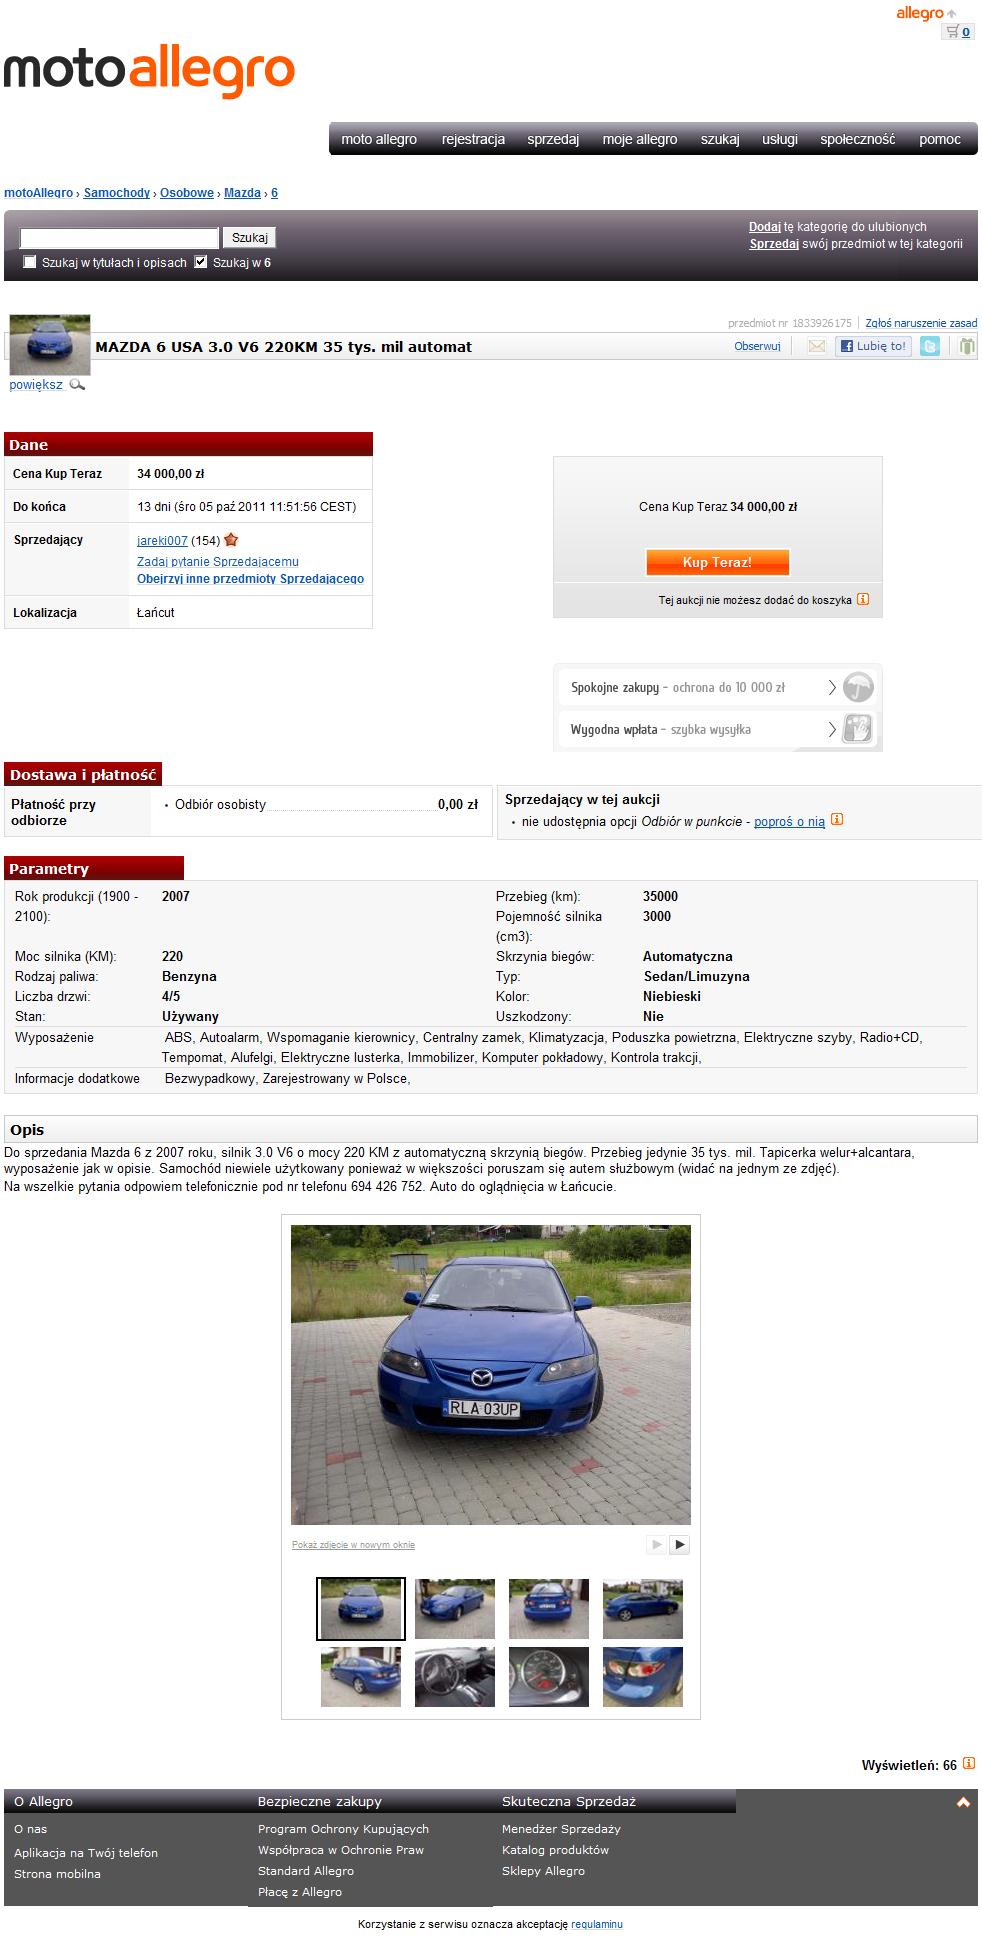
Task: Open the shopping cart icon
Action: [952, 32]
